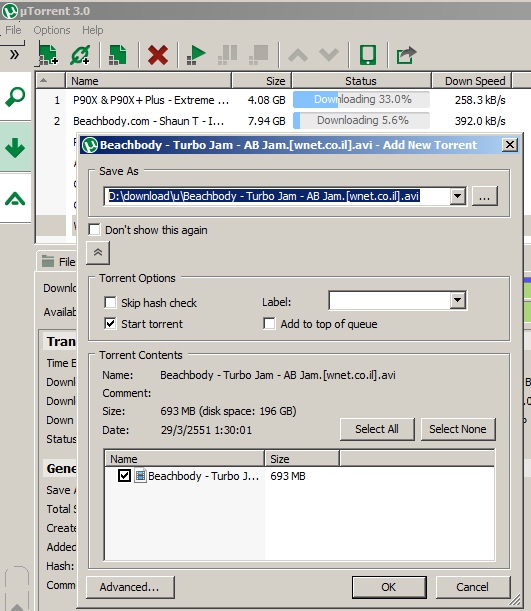This screenshot has height=611, width=531.
Task: Click the magnifier search sidebar icon
Action: 15,96
